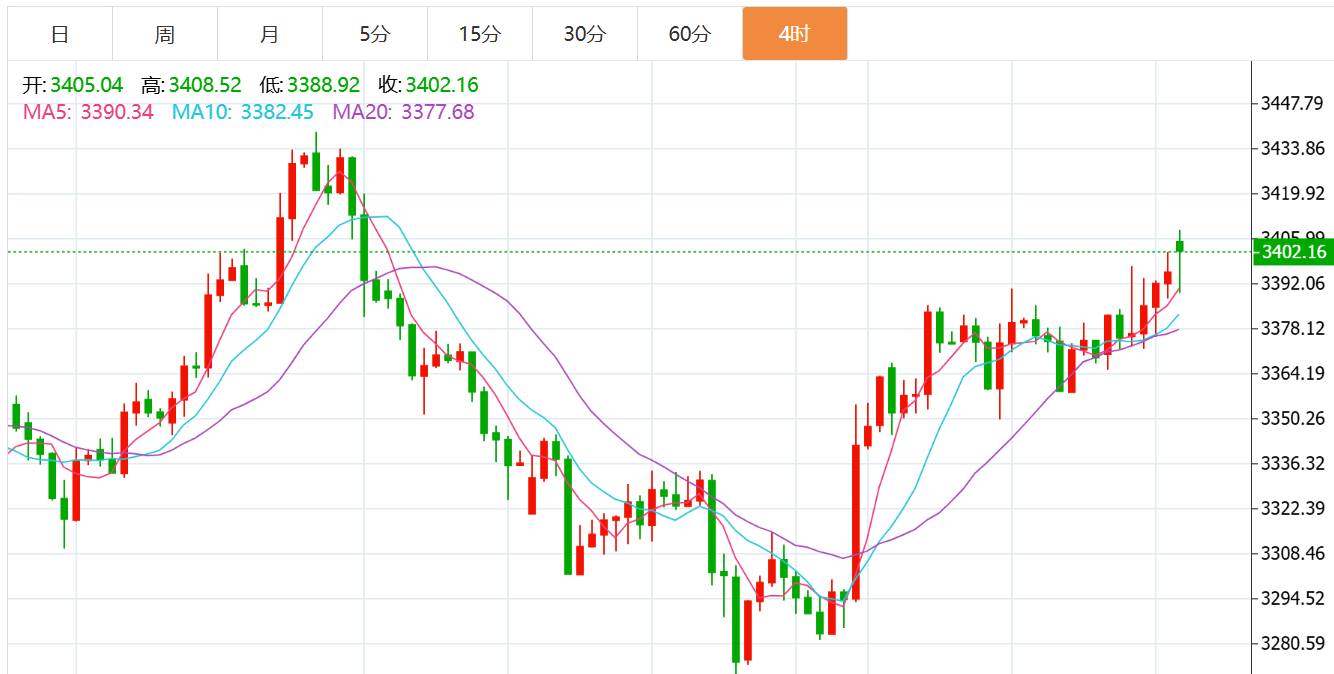The width and height of the screenshot is (1334, 674).
Task: Choose the 15分 interval tab
Action: coord(480,34)
